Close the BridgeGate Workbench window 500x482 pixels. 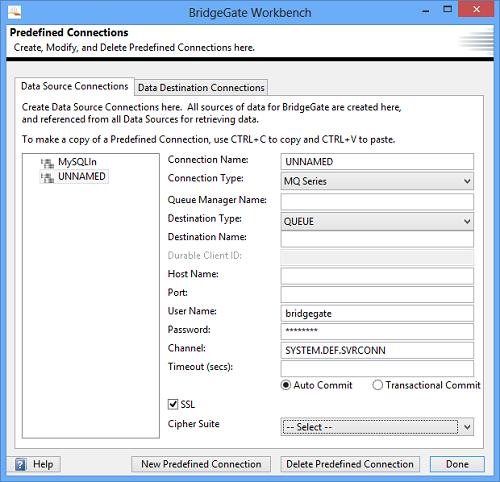point(476,9)
